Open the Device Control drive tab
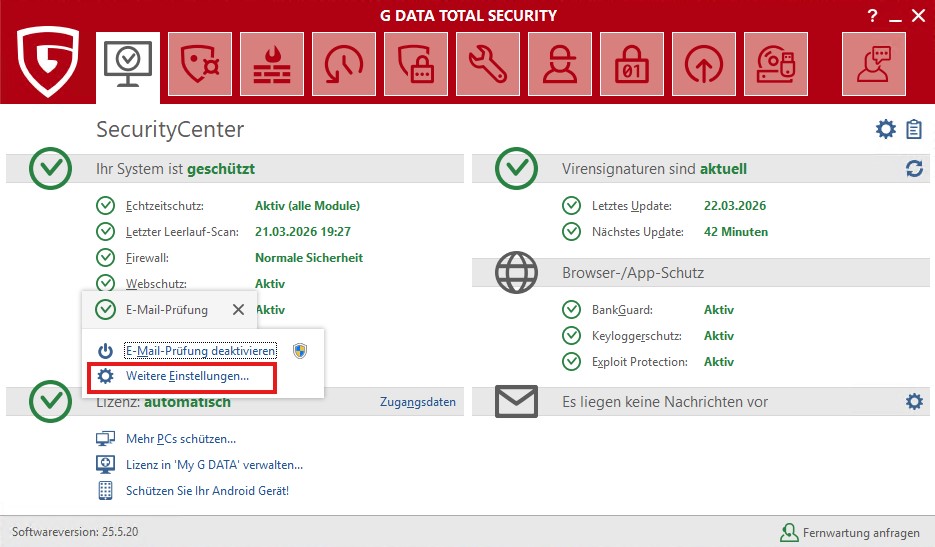Screen dimensions: 935x547 click(x=776, y=64)
